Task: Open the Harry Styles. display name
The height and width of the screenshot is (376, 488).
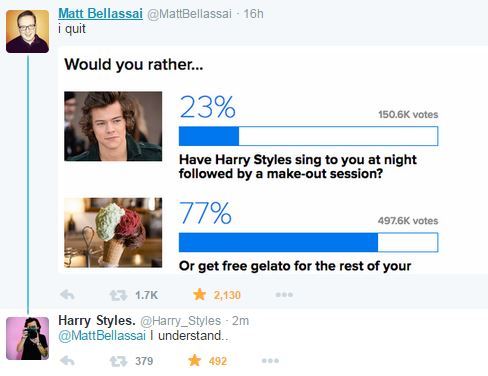Action: tap(97, 321)
